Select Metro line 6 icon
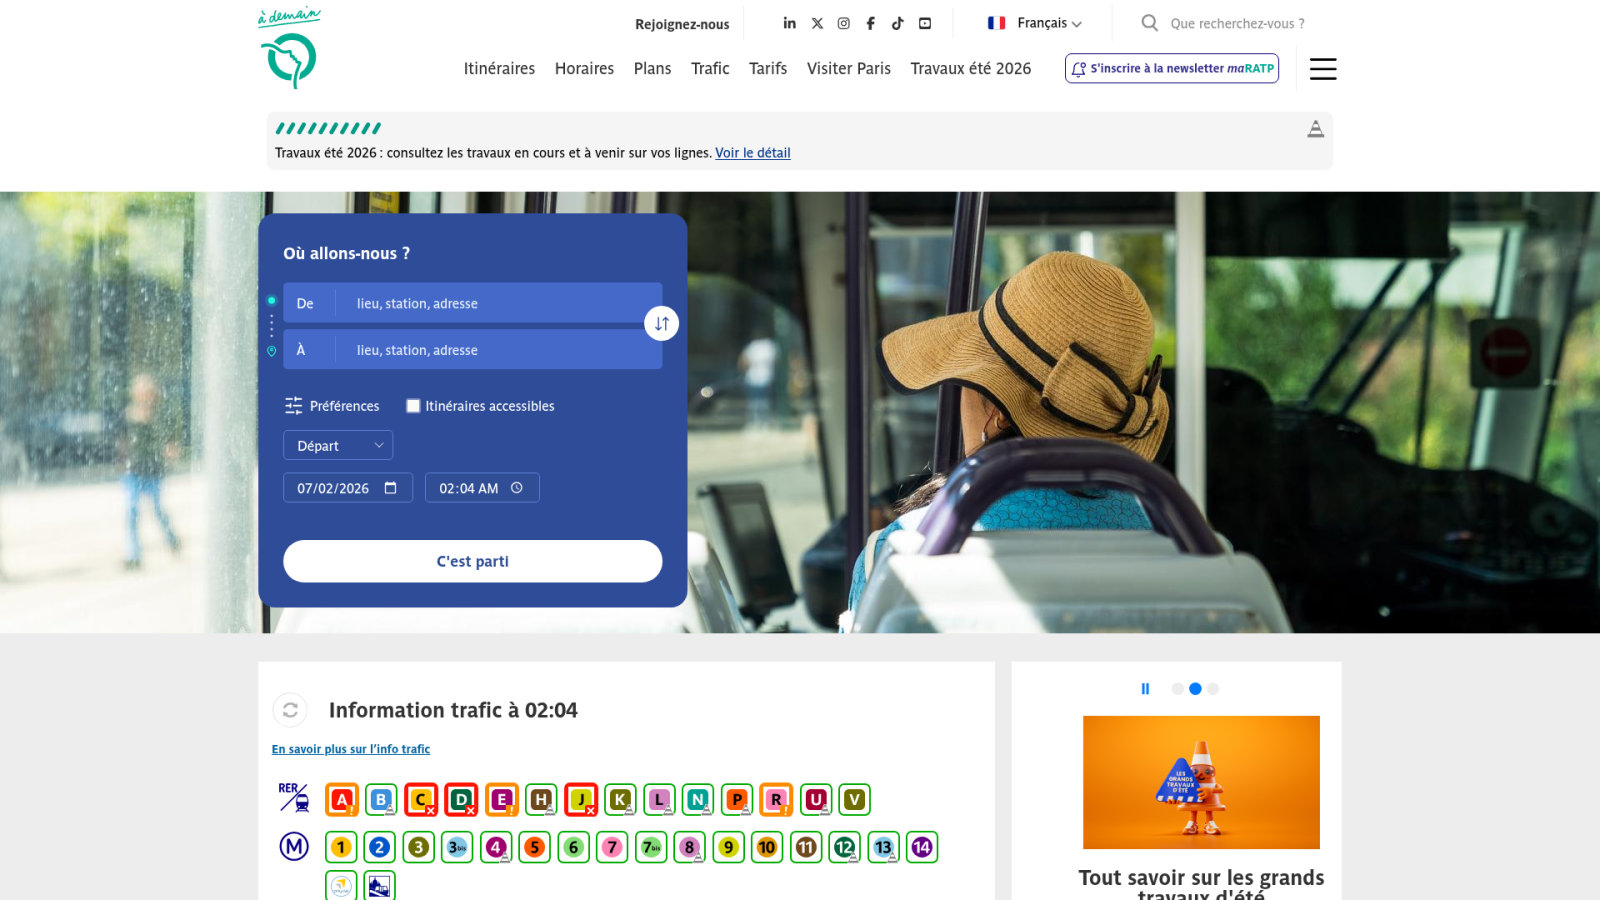This screenshot has height=900, width=1600. click(573, 847)
